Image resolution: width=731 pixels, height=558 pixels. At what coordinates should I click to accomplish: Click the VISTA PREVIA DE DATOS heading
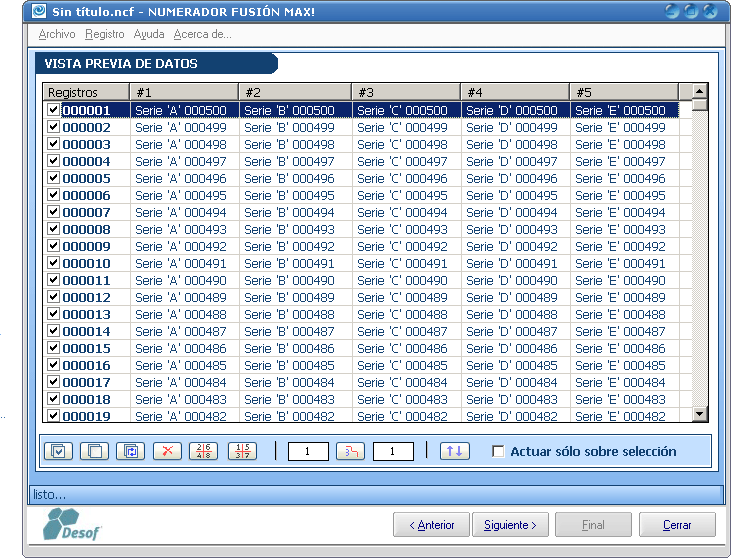[x=121, y=63]
